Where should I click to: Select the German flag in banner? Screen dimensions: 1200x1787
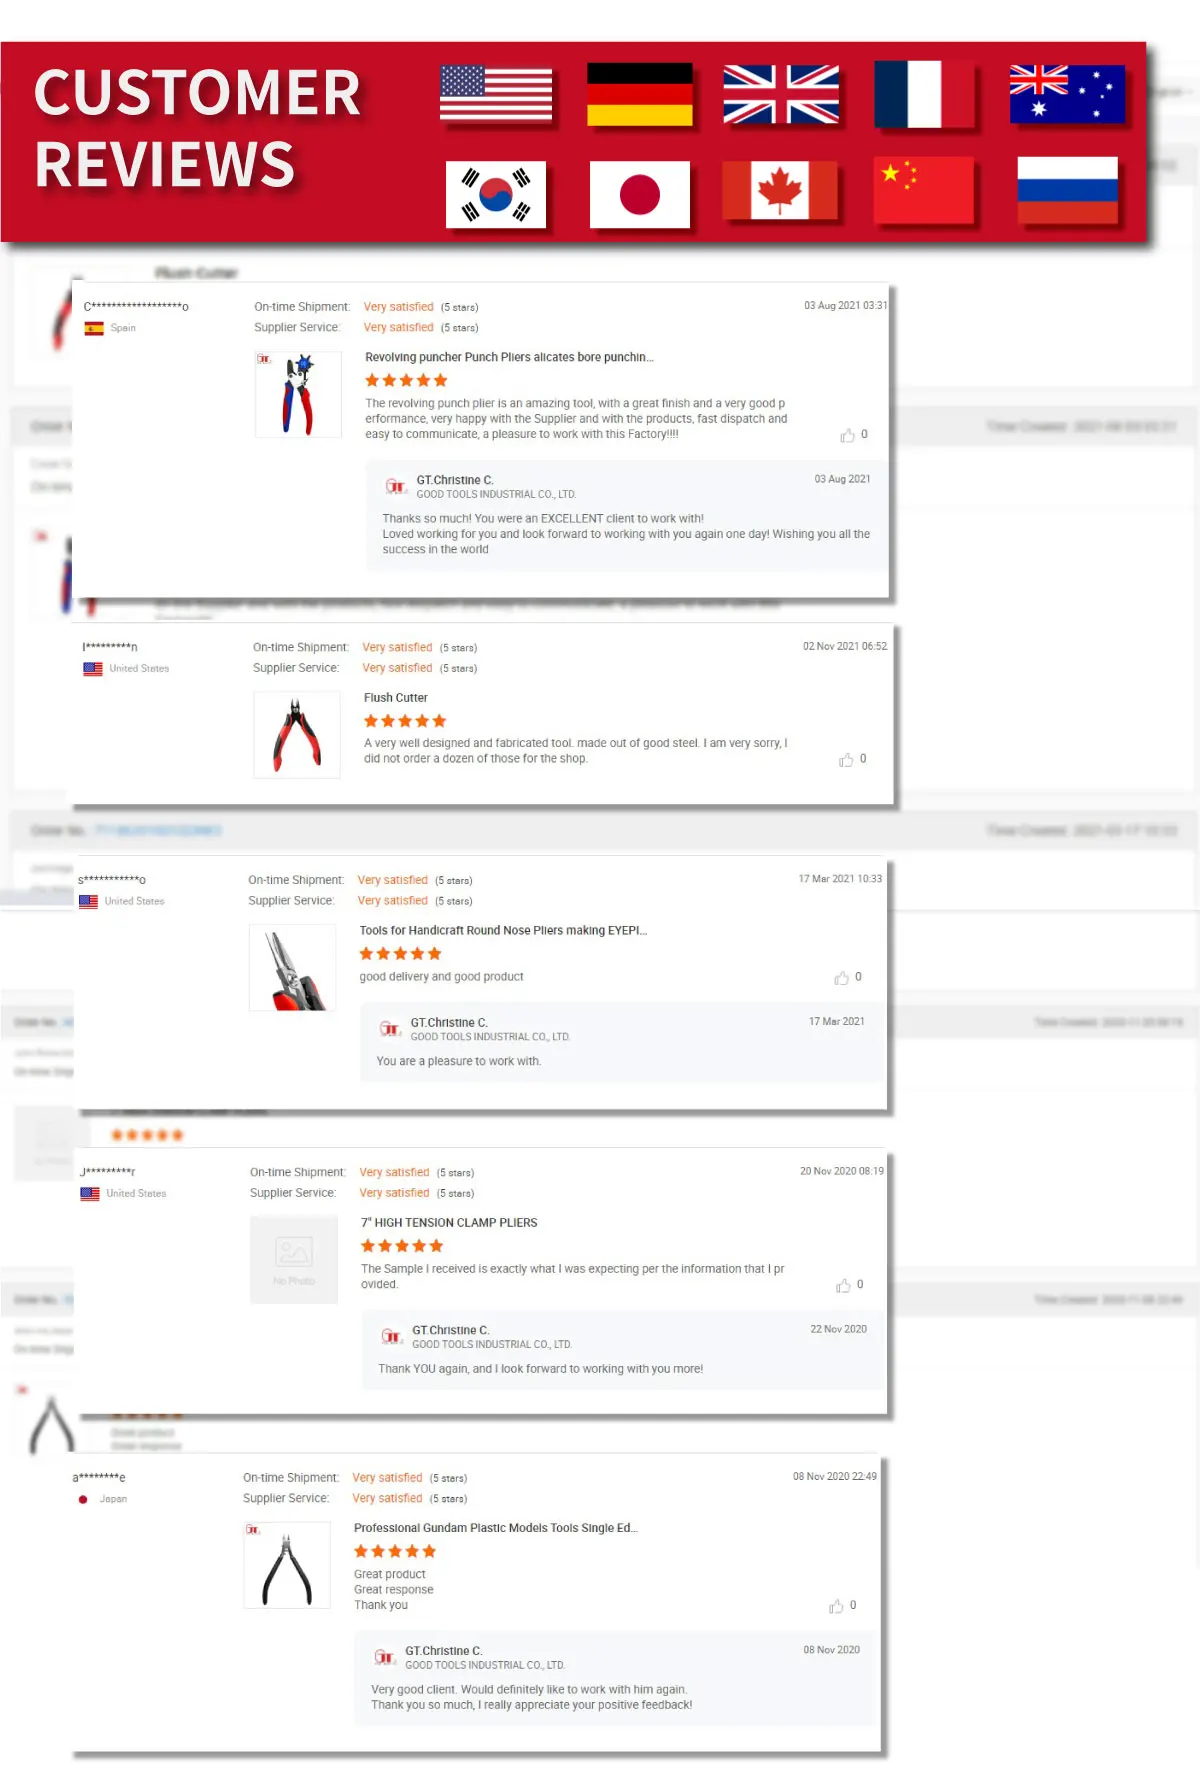coord(640,94)
